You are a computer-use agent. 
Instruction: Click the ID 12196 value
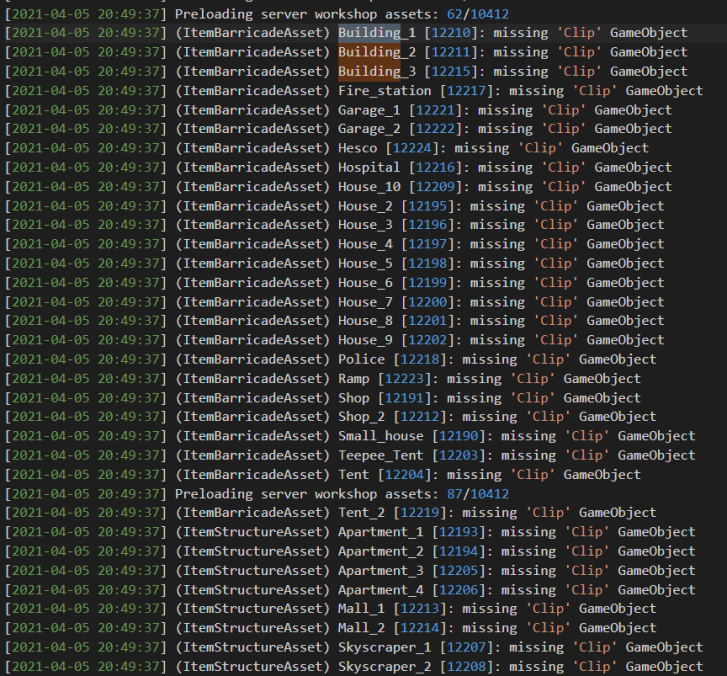pyautogui.click(x=427, y=225)
